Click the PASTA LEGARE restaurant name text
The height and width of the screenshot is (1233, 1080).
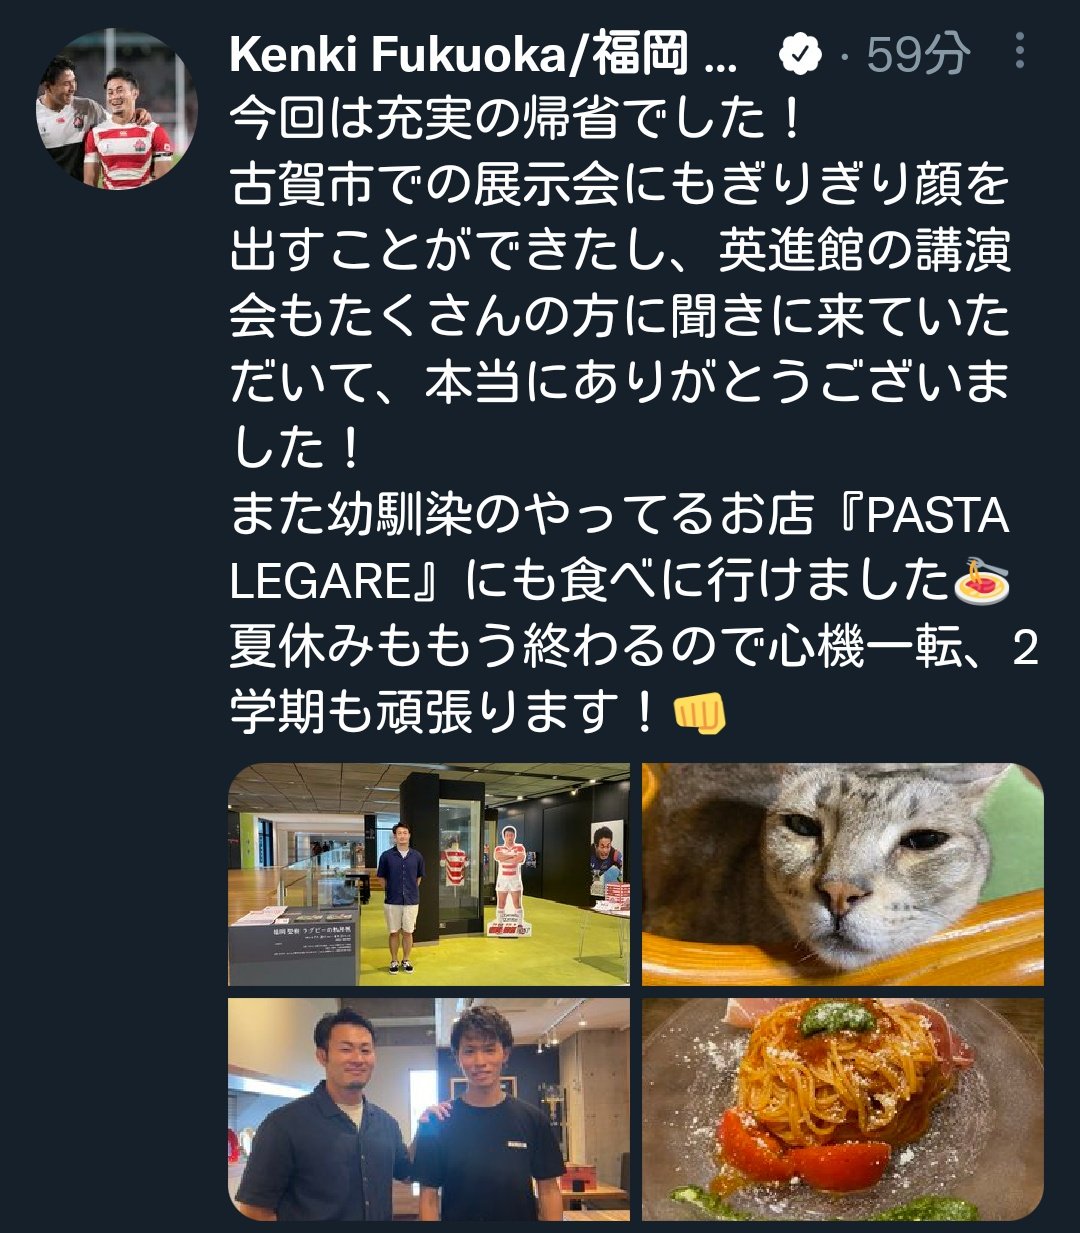point(619,548)
